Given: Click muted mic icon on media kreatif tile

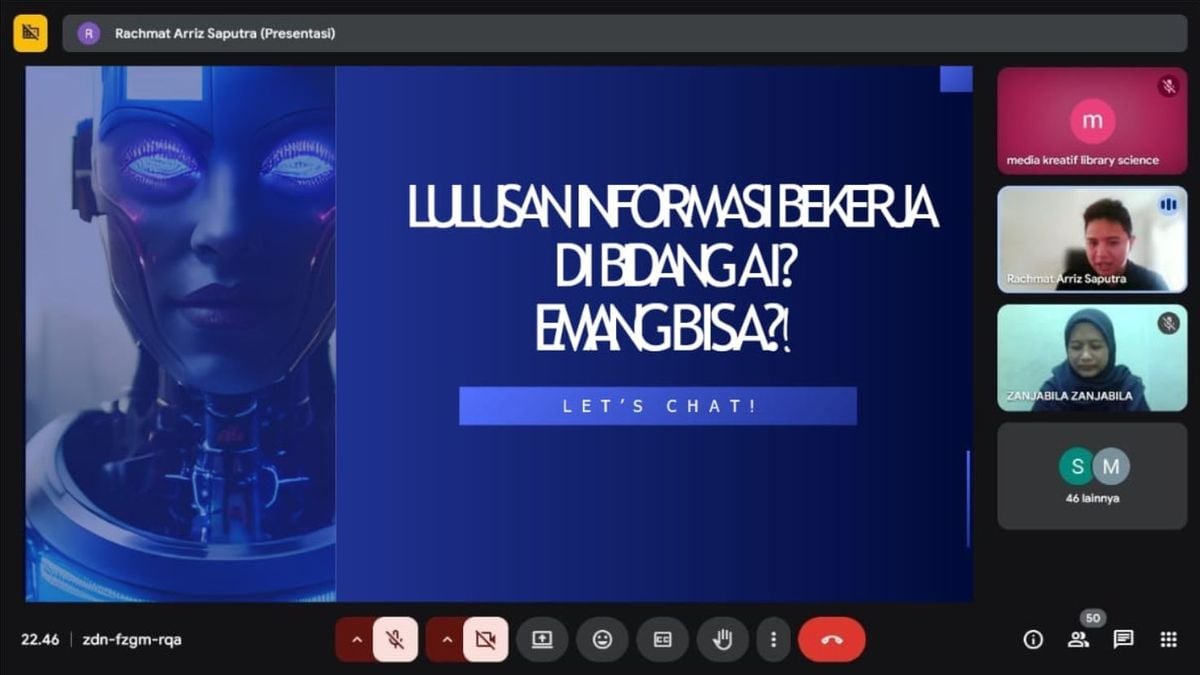Looking at the screenshot, I should (1168, 86).
